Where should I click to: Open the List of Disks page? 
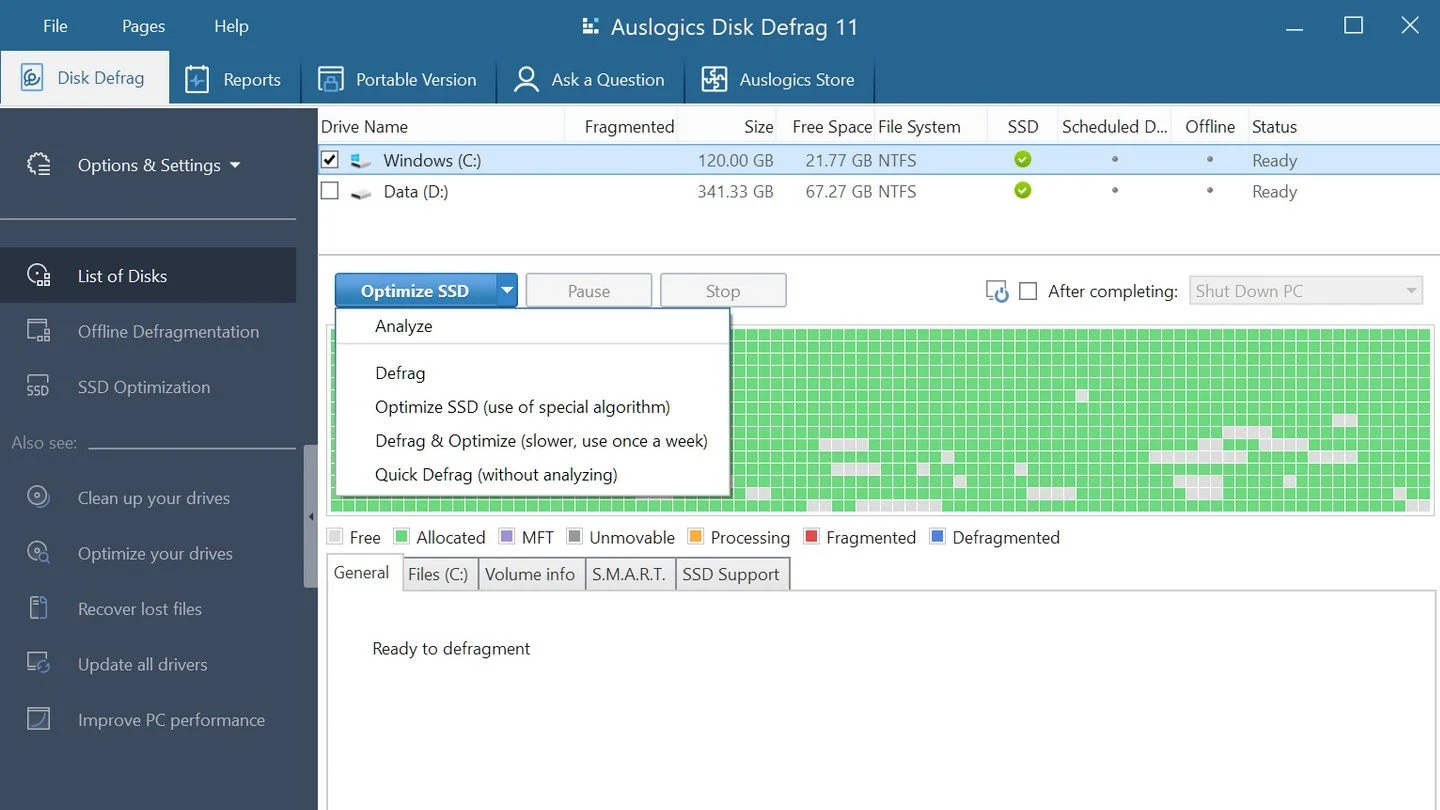coord(148,276)
